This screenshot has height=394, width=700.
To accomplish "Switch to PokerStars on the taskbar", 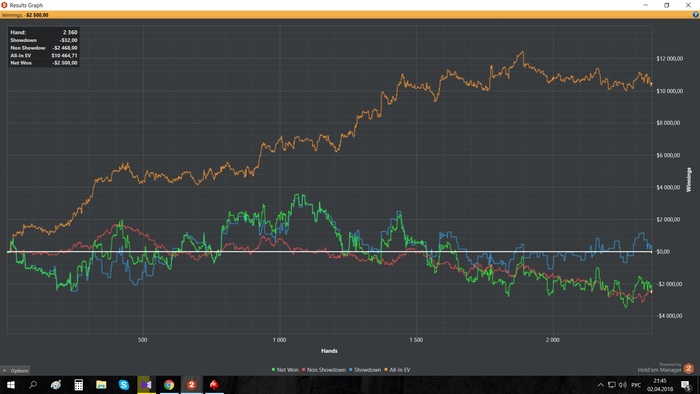I will [214, 385].
